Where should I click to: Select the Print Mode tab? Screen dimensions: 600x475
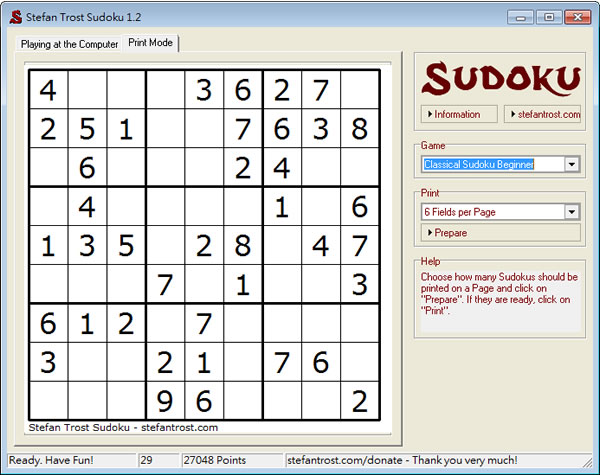click(x=150, y=42)
